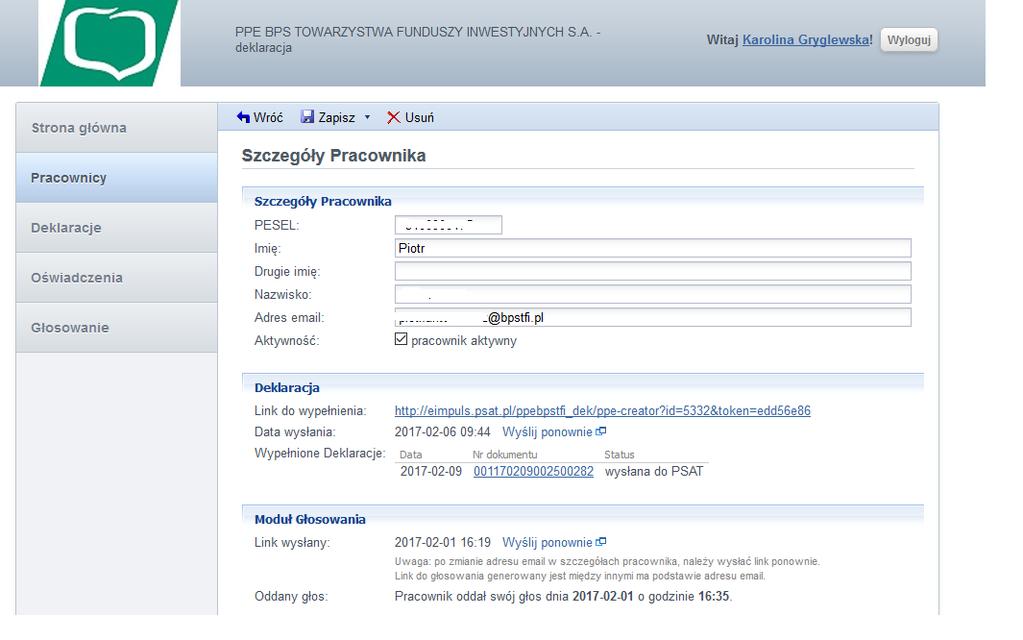The image size is (1023, 640).
Task: Click Wyślij ponownie next to Link wysłany
Action: pyautogui.click(x=547, y=542)
